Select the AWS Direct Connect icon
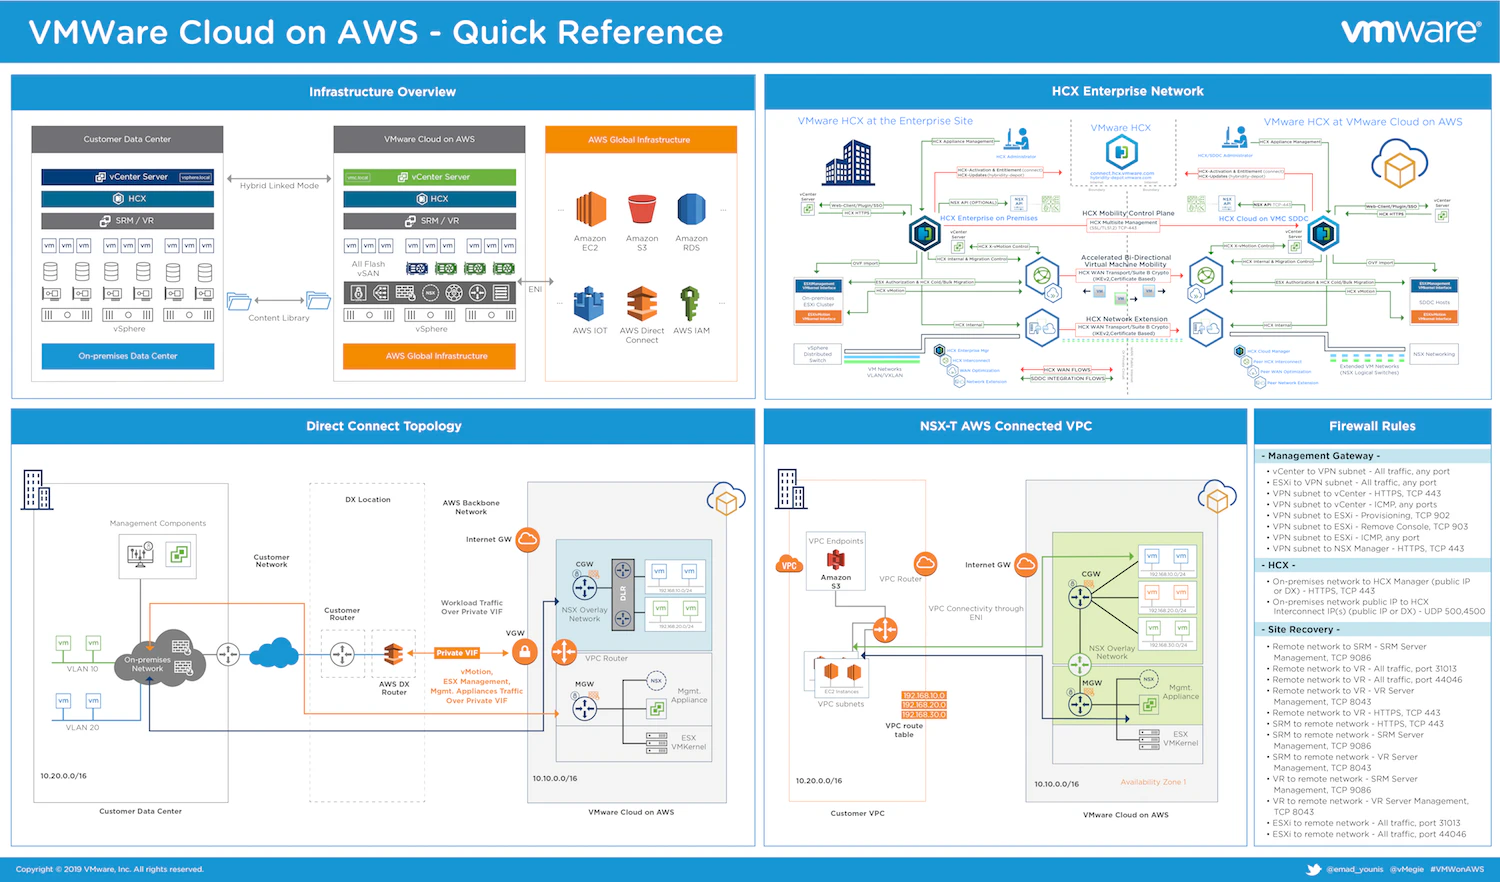1500x882 pixels. click(x=642, y=304)
